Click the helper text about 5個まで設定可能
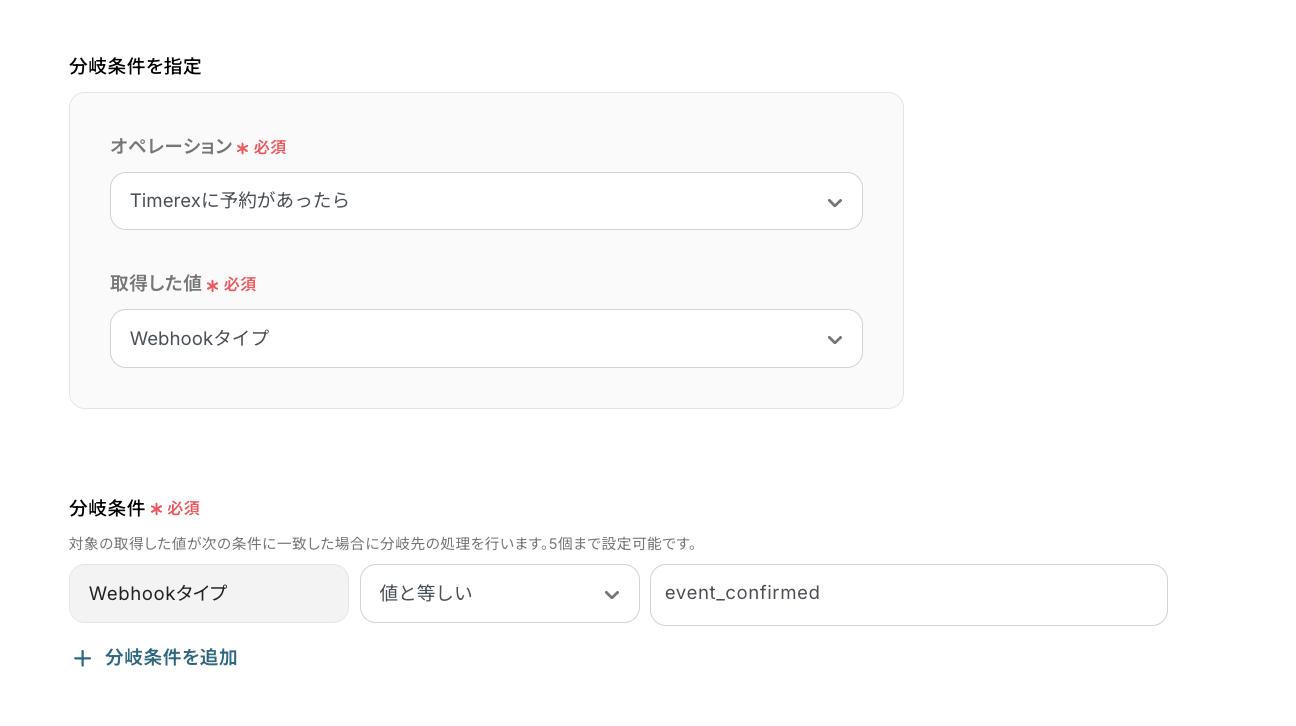This screenshot has height=726, width=1296. click(381, 544)
